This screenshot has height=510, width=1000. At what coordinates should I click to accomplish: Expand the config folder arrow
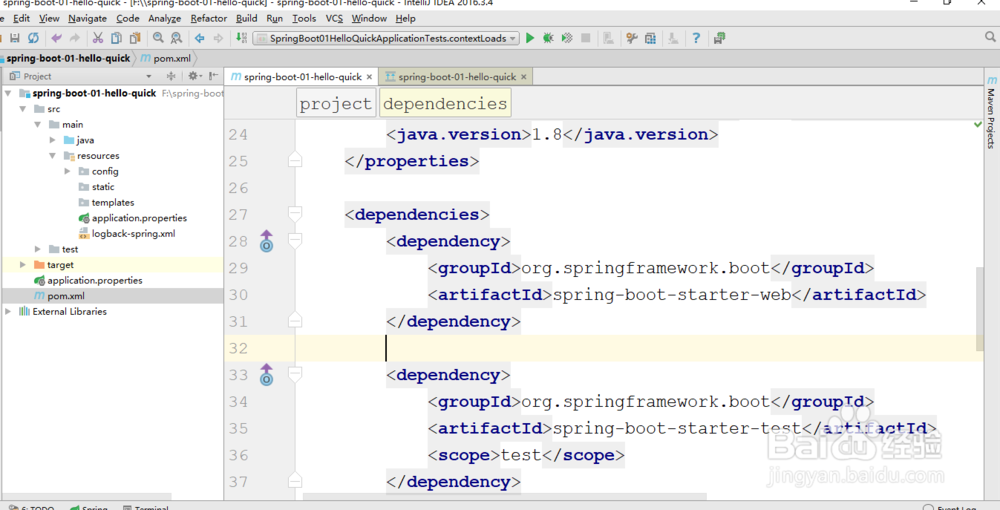67,171
